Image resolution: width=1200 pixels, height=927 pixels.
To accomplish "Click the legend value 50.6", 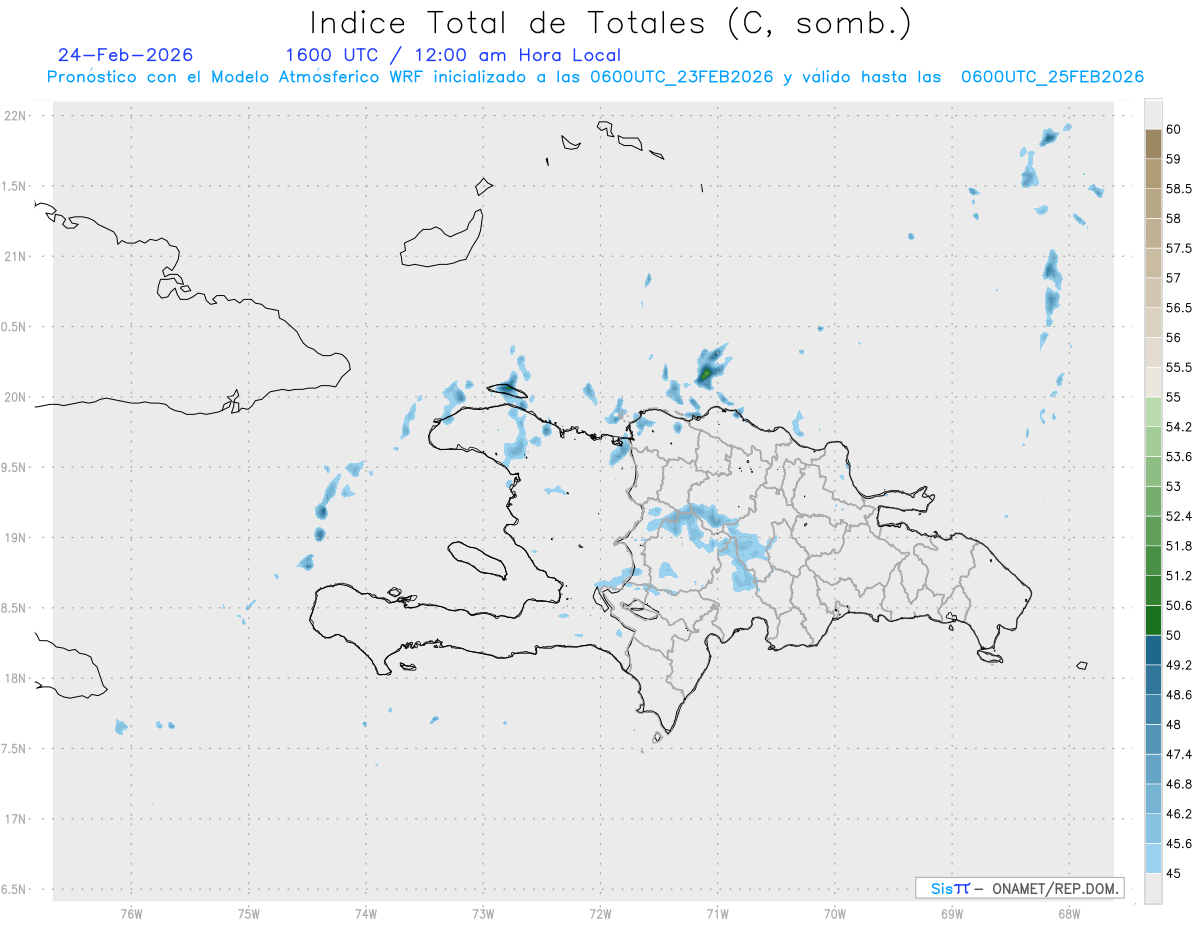I will click(x=1179, y=606).
